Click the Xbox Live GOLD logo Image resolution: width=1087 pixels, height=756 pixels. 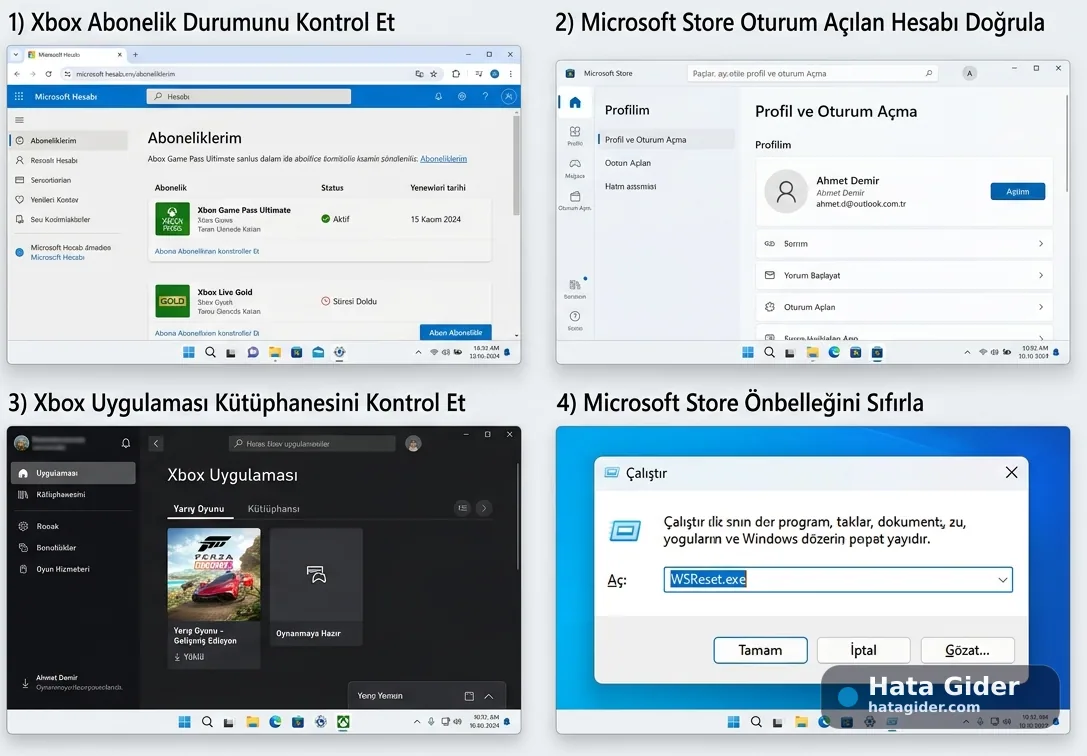coord(172,301)
